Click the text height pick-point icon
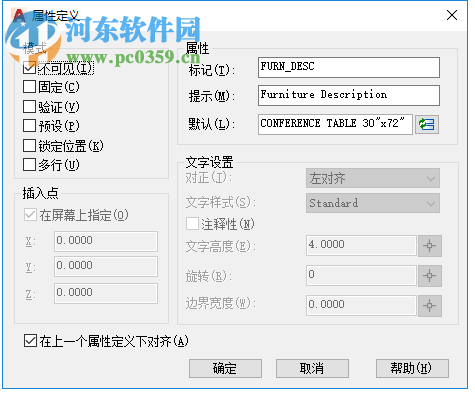The width and height of the screenshot is (475, 393). [430, 246]
